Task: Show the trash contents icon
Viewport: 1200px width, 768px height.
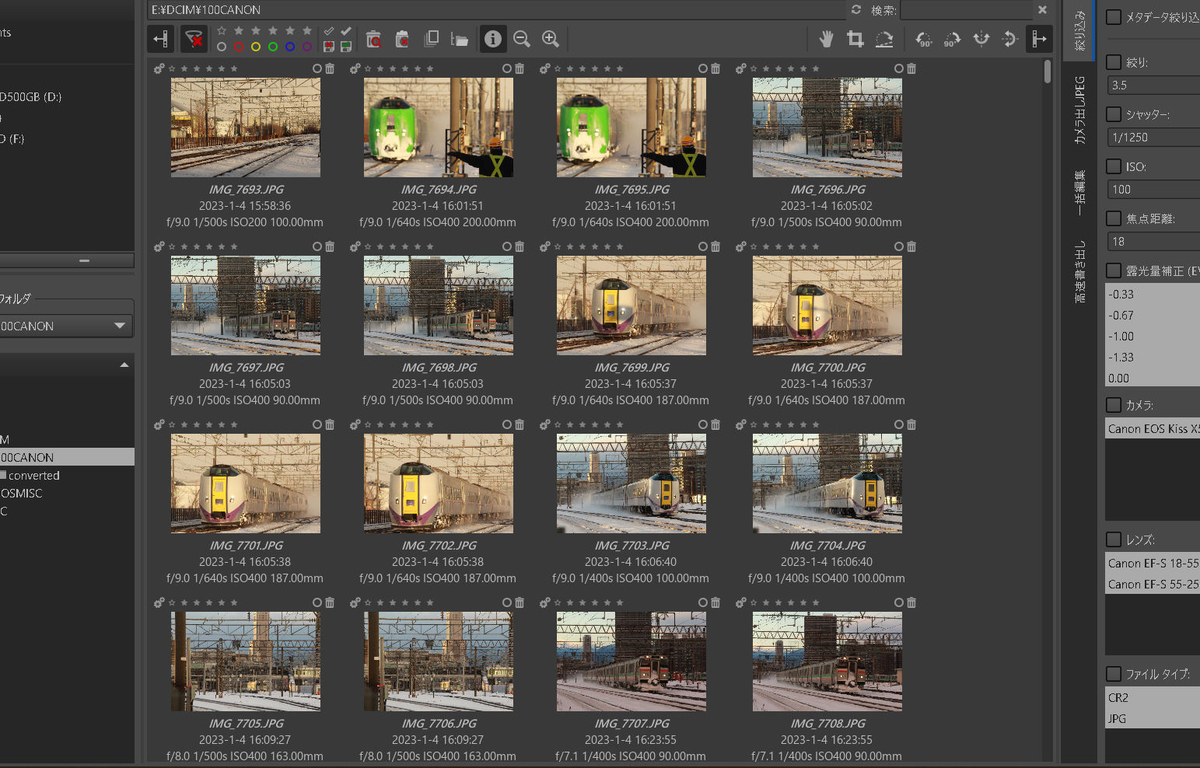Action: point(373,39)
